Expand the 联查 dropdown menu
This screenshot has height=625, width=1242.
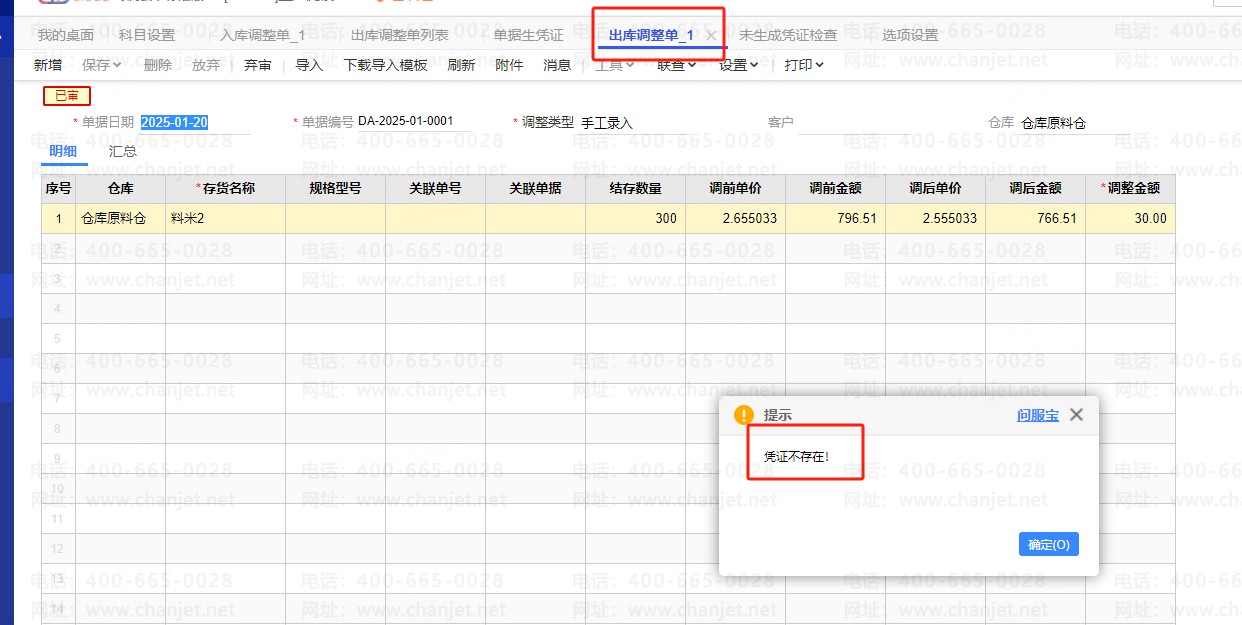[677, 65]
